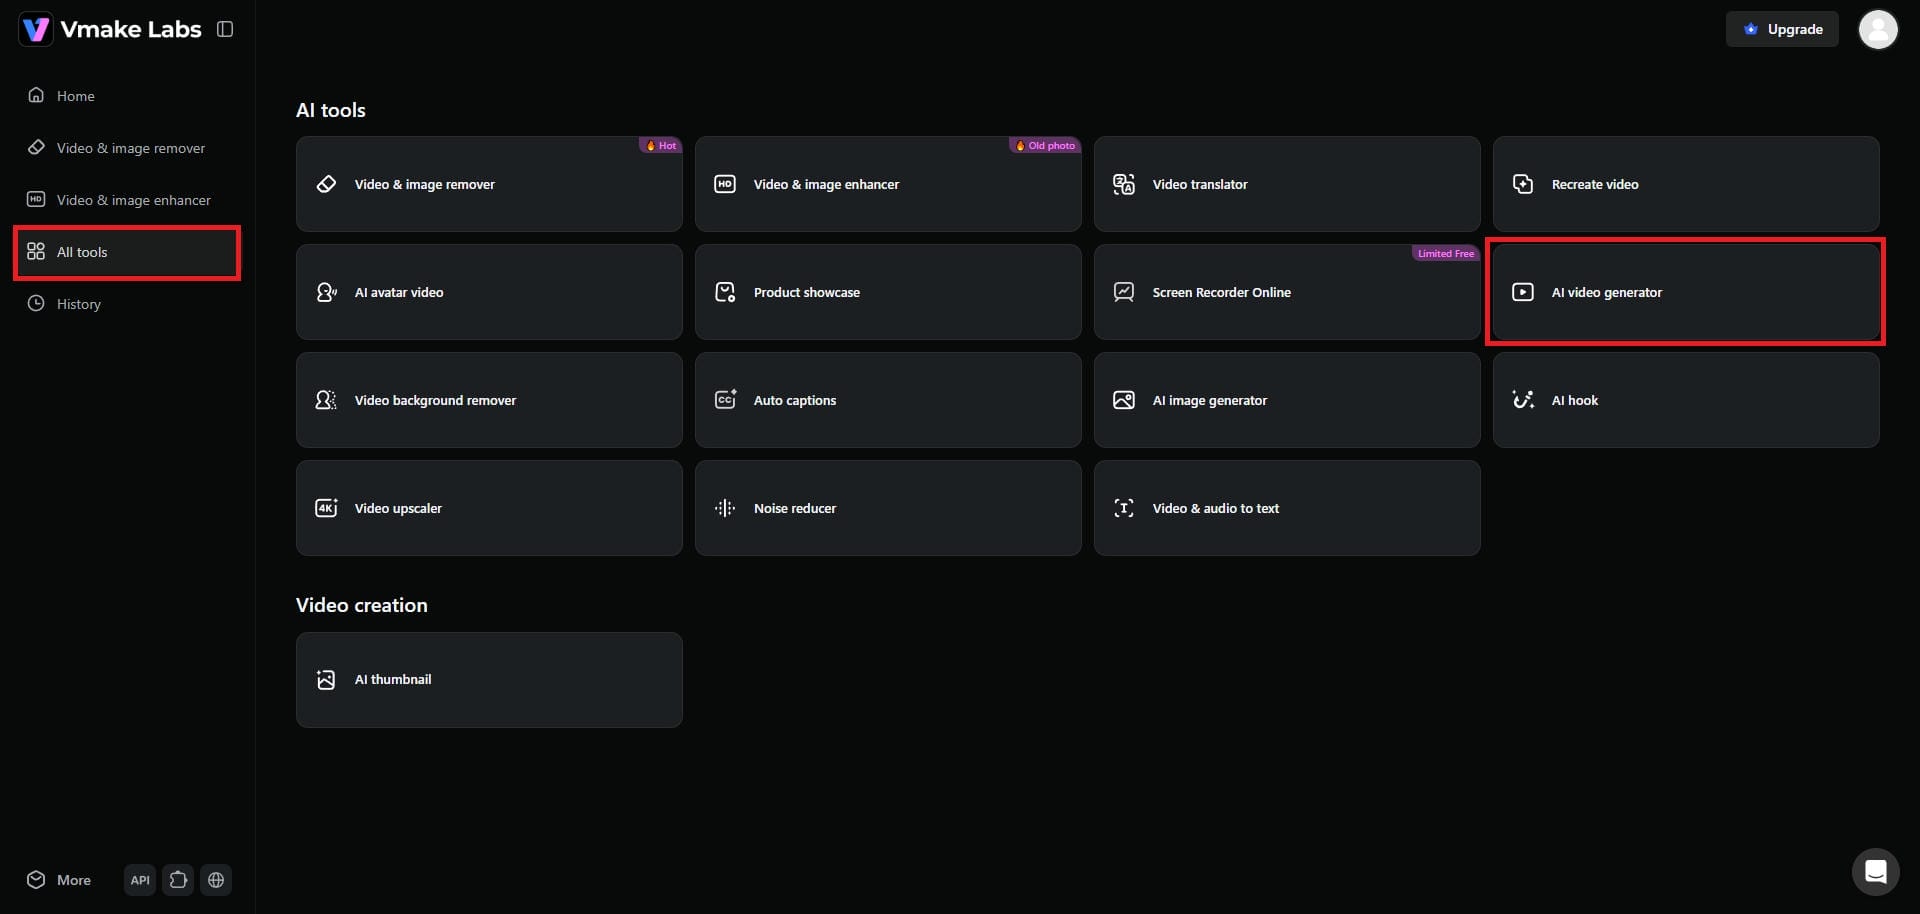
Task: Select All tools in the sidebar
Action: tap(127, 252)
